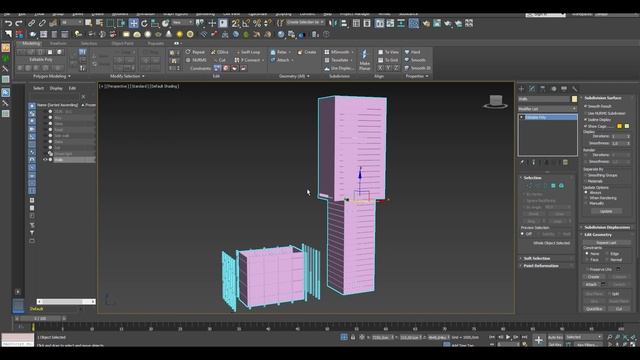This screenshot has height=360, width=640.
Task: Click the Rectangular Selection Region icon
Action: pos(110,23)
